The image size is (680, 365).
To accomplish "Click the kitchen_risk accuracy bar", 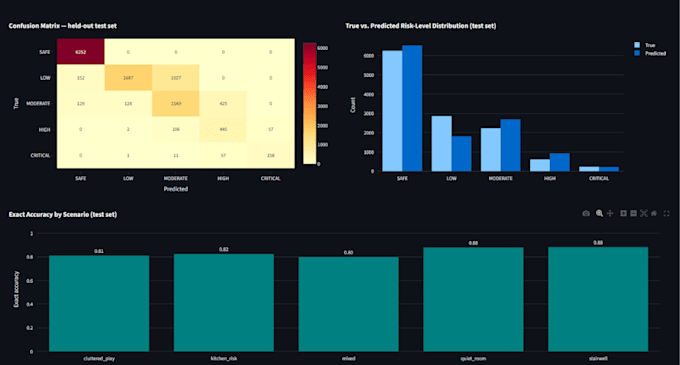I will (x=224, y=303).
